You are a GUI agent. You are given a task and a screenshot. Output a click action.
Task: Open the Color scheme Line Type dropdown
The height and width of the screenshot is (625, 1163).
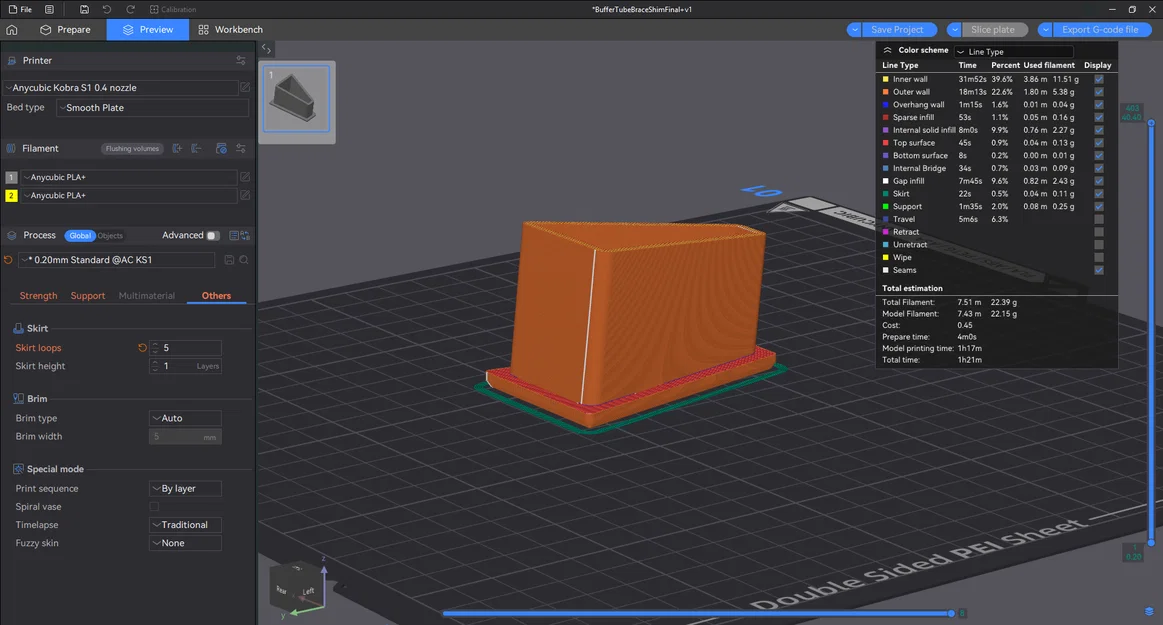(1014, 52)
